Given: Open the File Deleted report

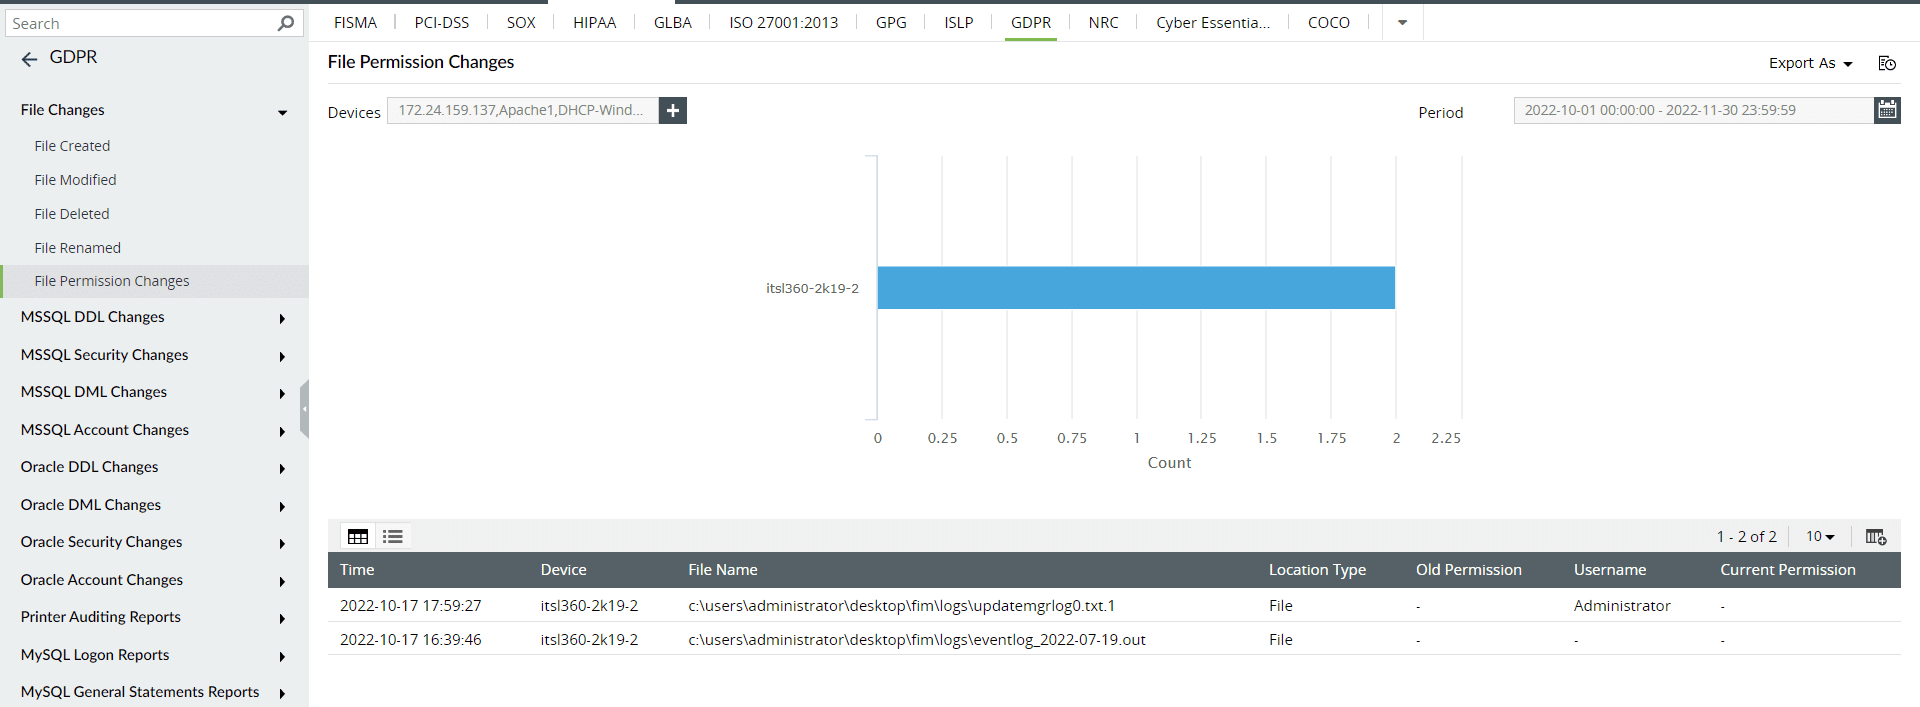Looking at the screenshot, I should tap(72, 214).
